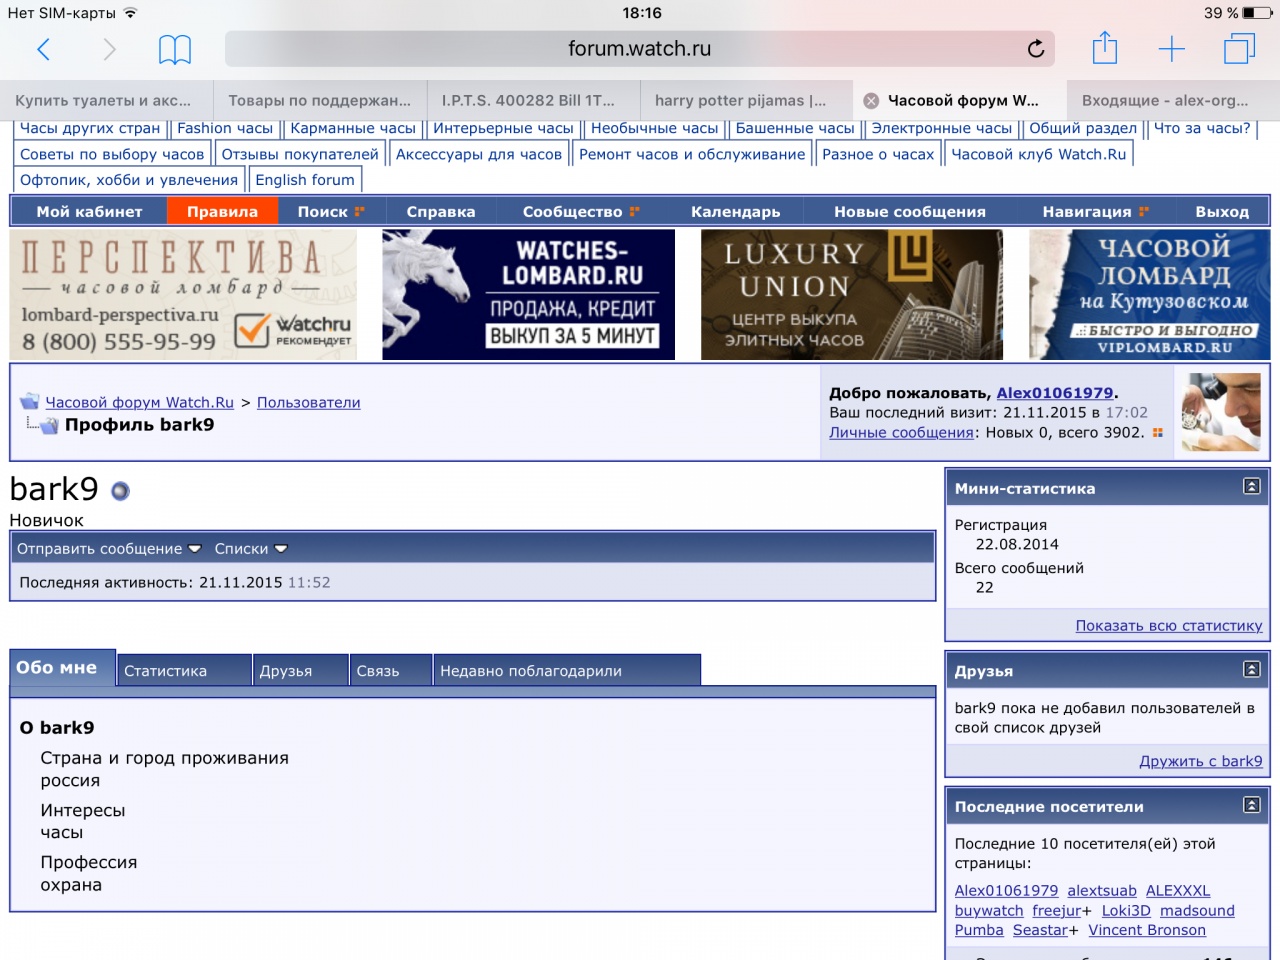Image resolution: width=1280 pixels, height=960 pixels.
Task: Collapse the Последние посетители panel
Action: pyautogui.click(x=1251, y=805)
